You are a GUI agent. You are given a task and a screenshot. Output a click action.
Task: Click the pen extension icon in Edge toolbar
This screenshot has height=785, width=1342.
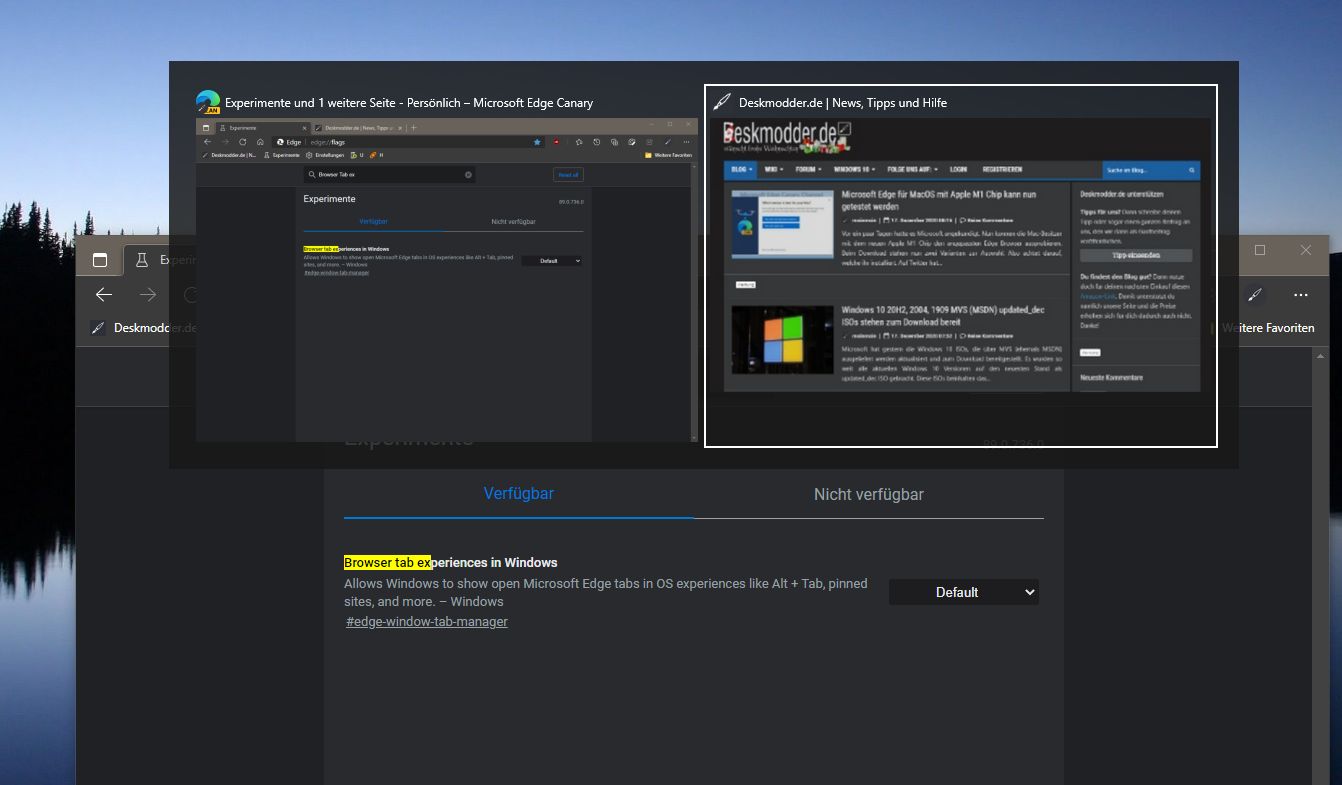(1255, 295)
